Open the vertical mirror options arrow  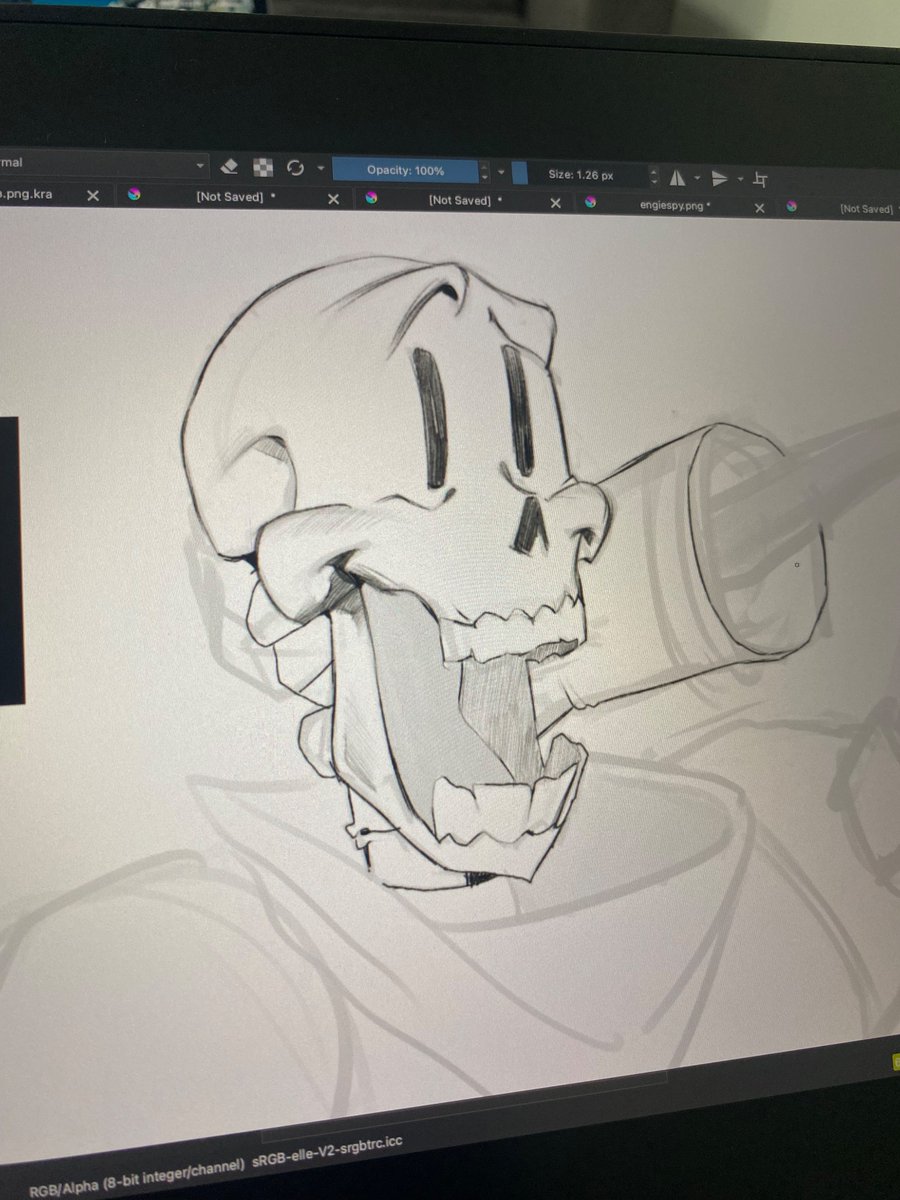(740, 179)
